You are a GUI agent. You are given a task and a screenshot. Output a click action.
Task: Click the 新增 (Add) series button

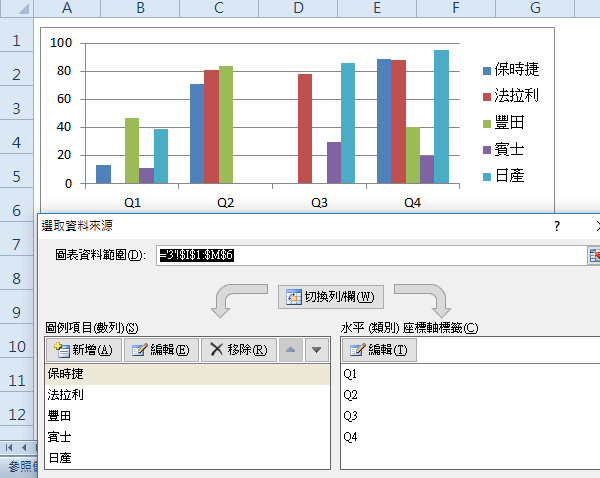click(84, 350)
